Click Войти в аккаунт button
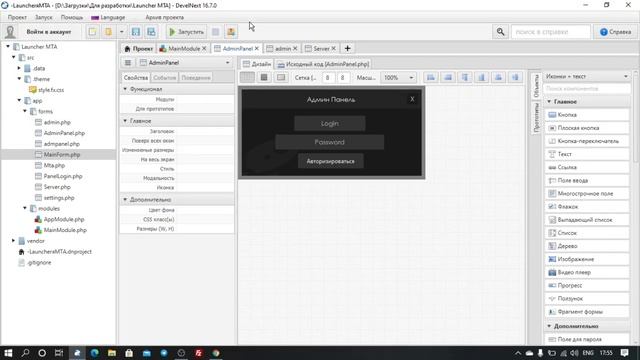This screenshot has height=360, width=640. pos(49,32)
